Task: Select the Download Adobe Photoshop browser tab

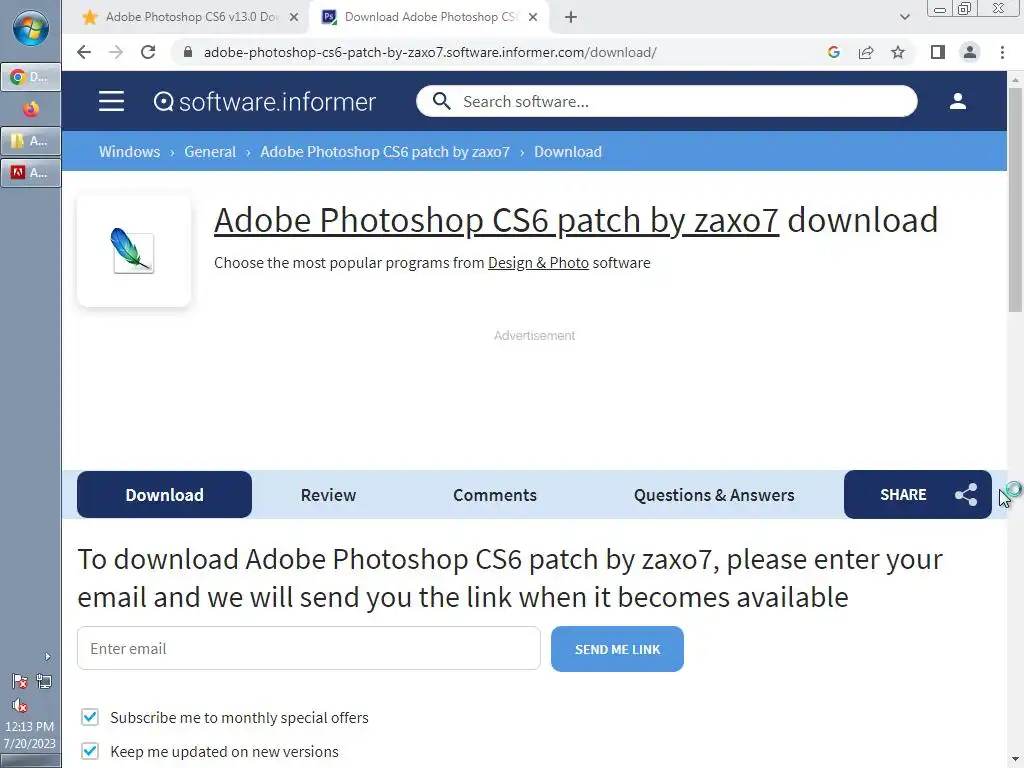Action: (429, 17)
